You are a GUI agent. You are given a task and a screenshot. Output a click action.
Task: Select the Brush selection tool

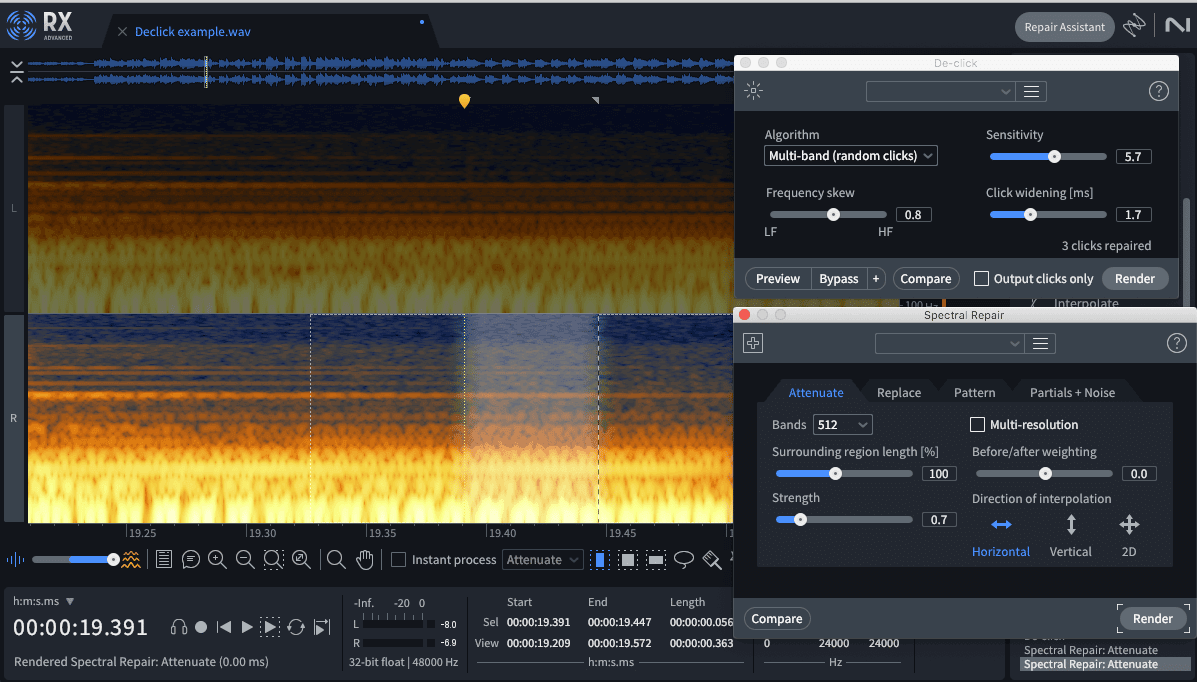pos(712,560)
